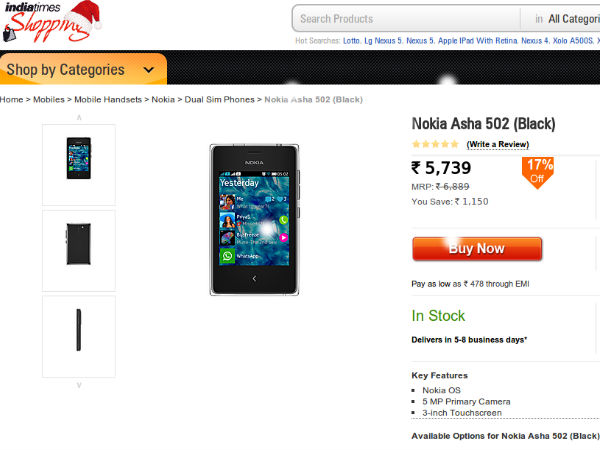Click the Shop by Categories chevron arrow

pyautogui.click(x=148, y=70)
